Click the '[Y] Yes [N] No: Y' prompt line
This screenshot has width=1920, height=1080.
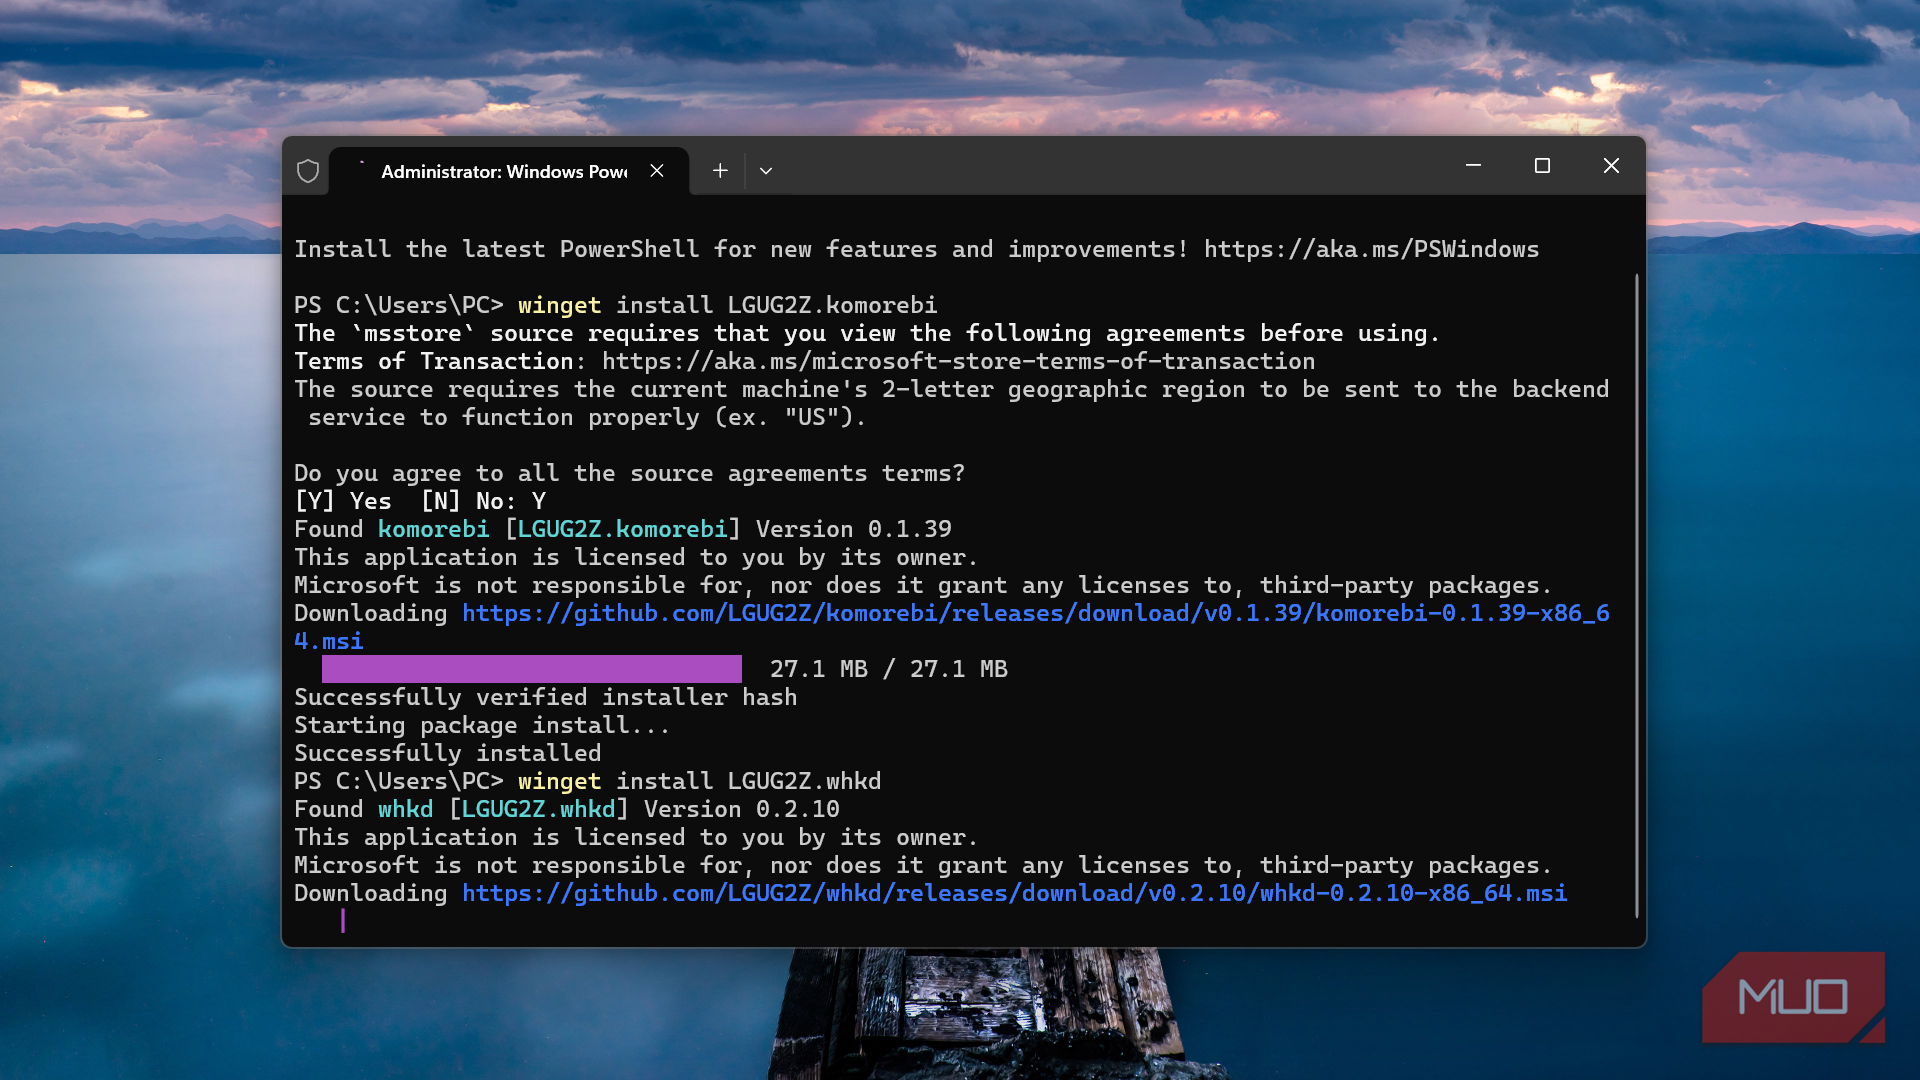click(420, 501)
